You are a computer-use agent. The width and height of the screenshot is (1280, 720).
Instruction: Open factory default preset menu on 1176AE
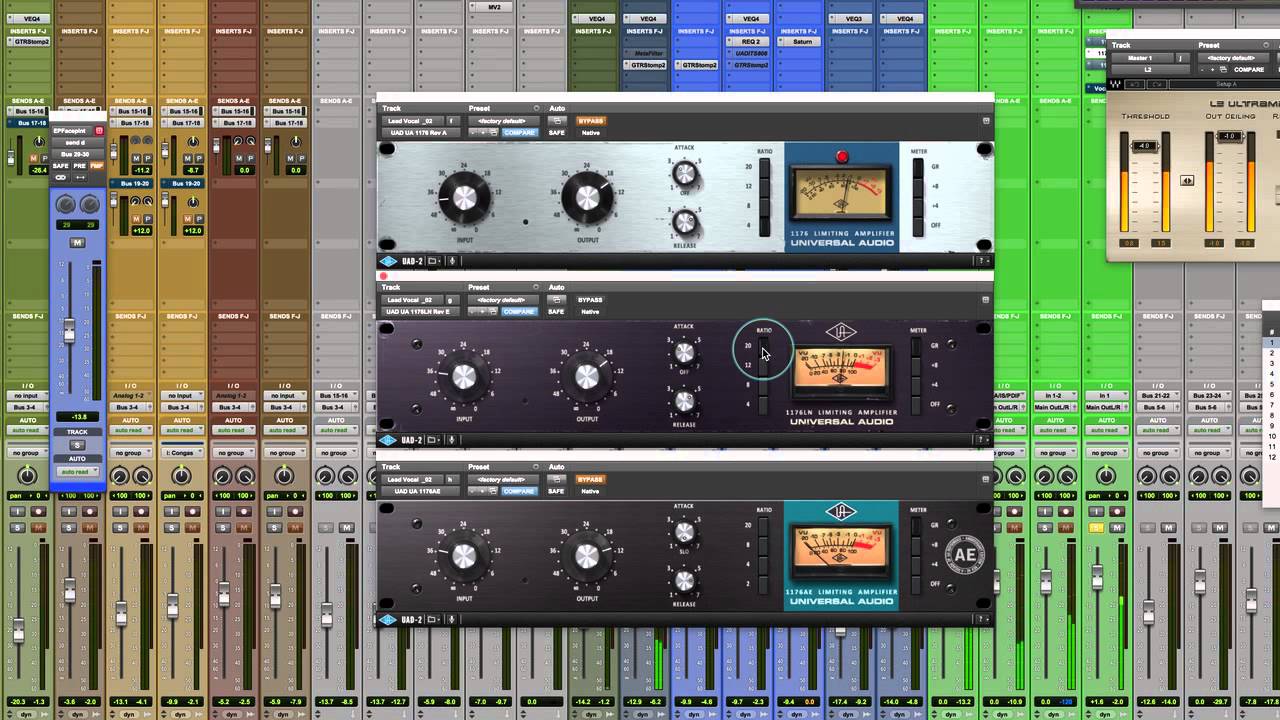(x=502, y=479)
